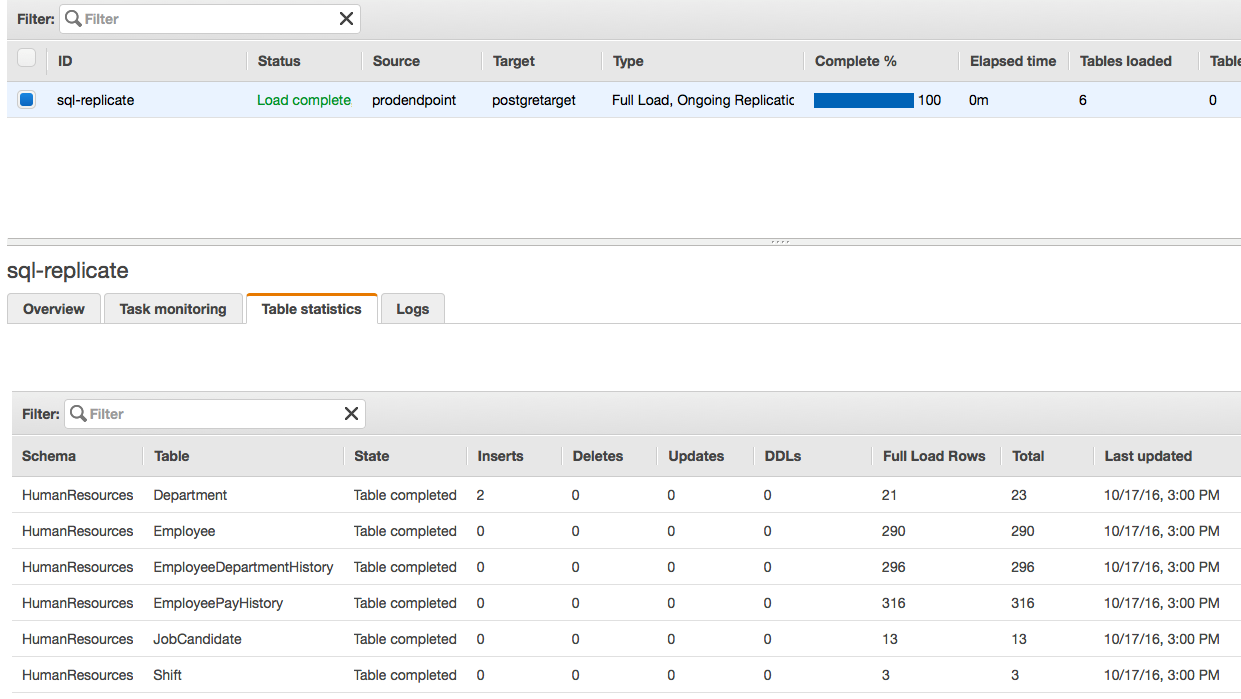Sort statistics by Table column
This screenshot has width=1241, height=699.
pos(172,456)
